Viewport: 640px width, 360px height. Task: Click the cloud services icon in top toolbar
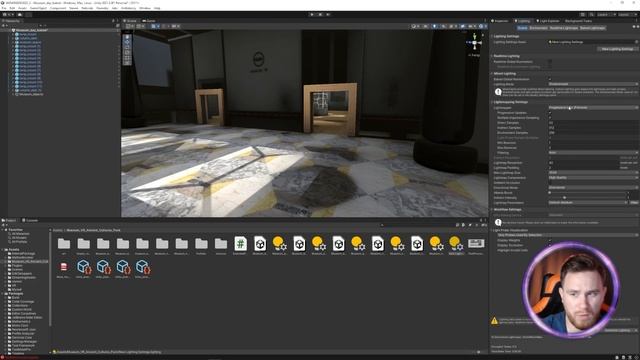point(20,14)
